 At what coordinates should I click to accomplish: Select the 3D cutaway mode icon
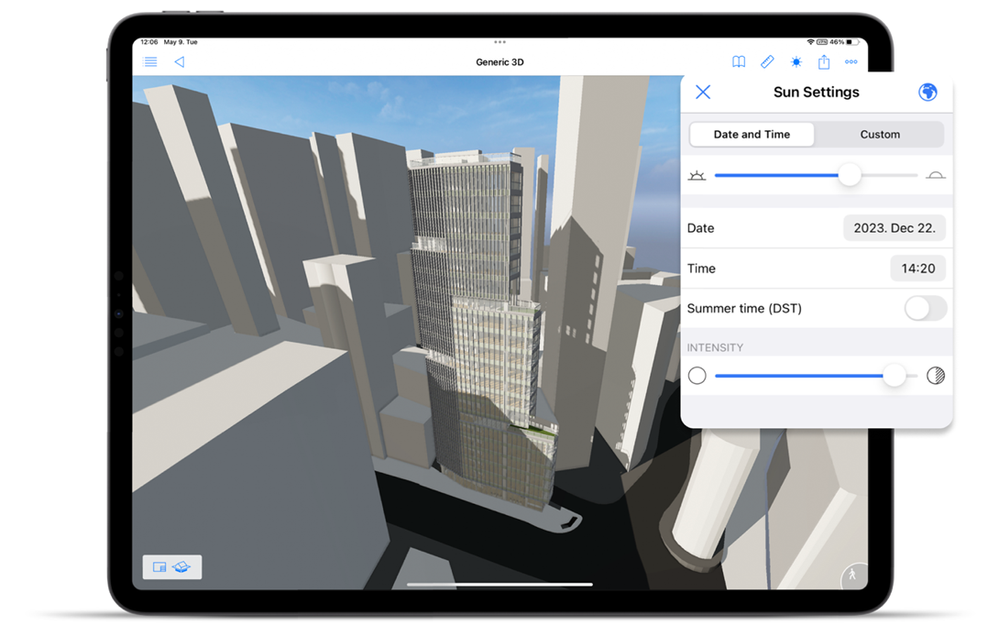coord(184,566)
